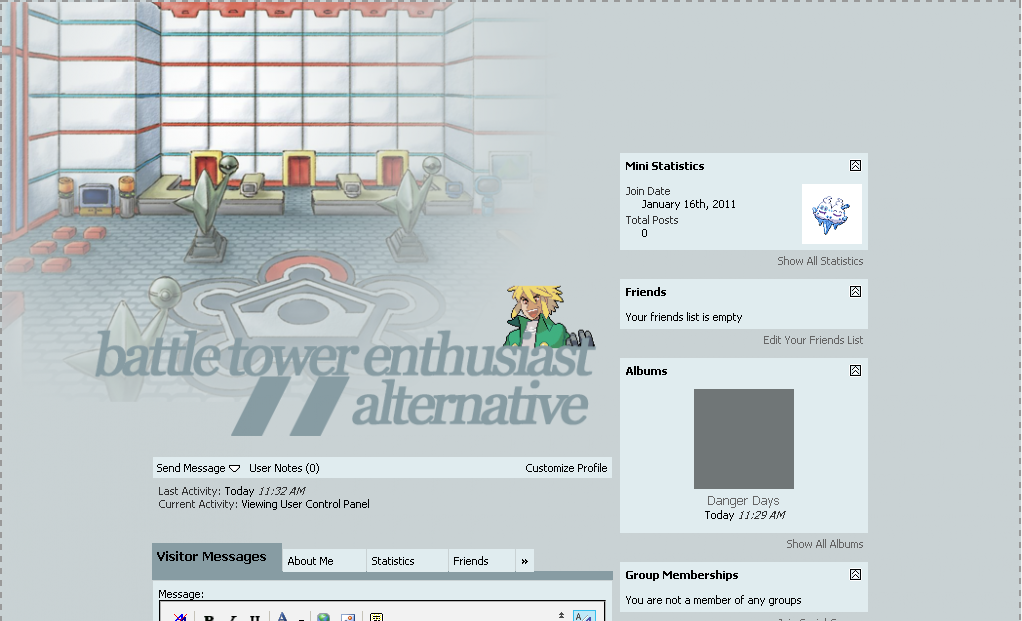The height and width of the screenshot is (621, 1022).
Task: Open the Send Message dropdown
Action: (198, 468)
